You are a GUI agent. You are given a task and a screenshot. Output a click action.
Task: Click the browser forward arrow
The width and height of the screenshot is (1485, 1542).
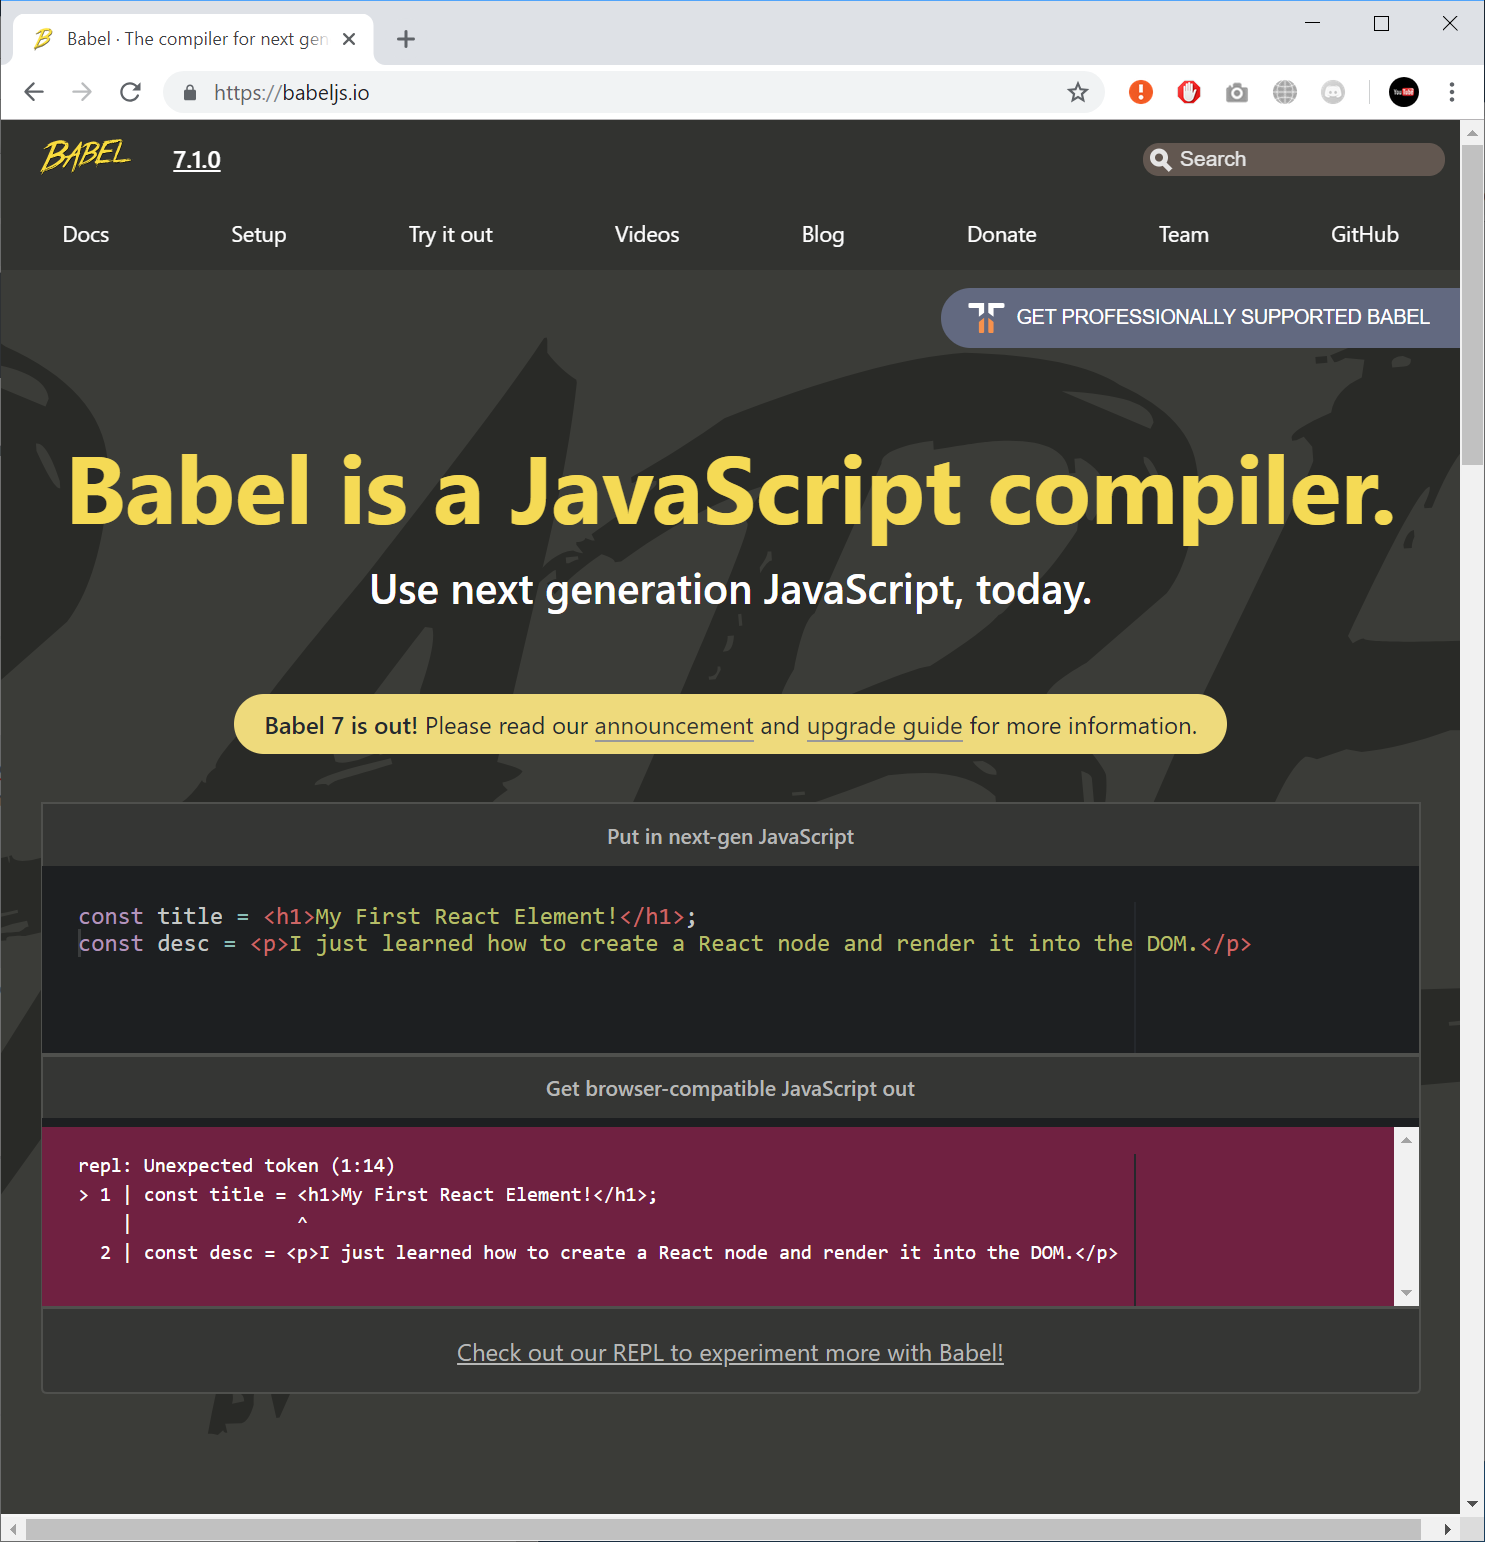82,92
